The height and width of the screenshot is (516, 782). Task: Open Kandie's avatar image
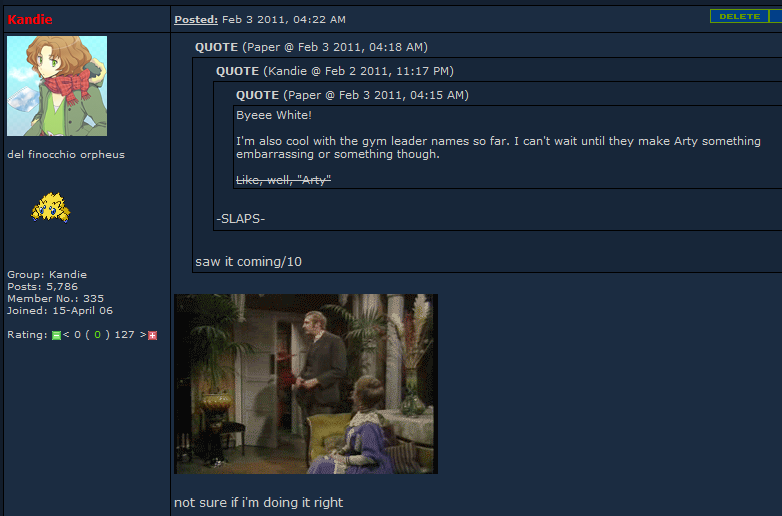coord(57,86)
